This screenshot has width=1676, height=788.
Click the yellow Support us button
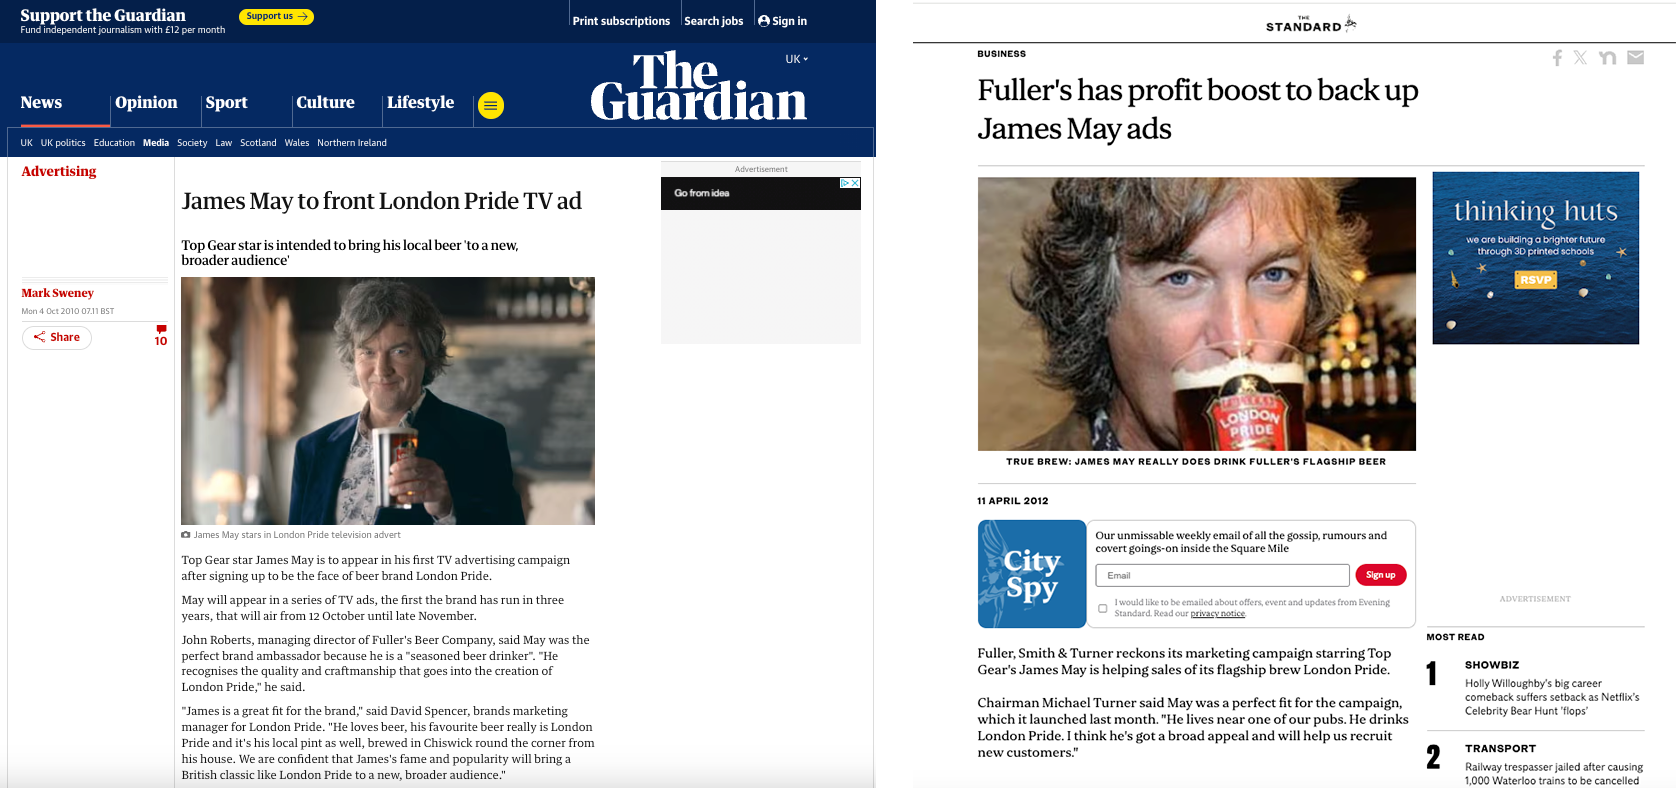pos(276,16)
